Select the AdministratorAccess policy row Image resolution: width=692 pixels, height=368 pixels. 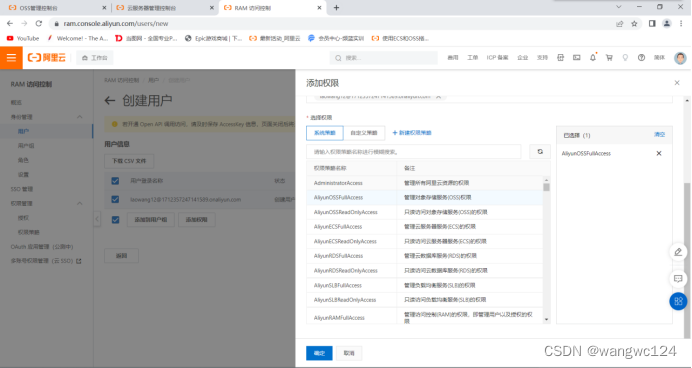pos(425,183)
